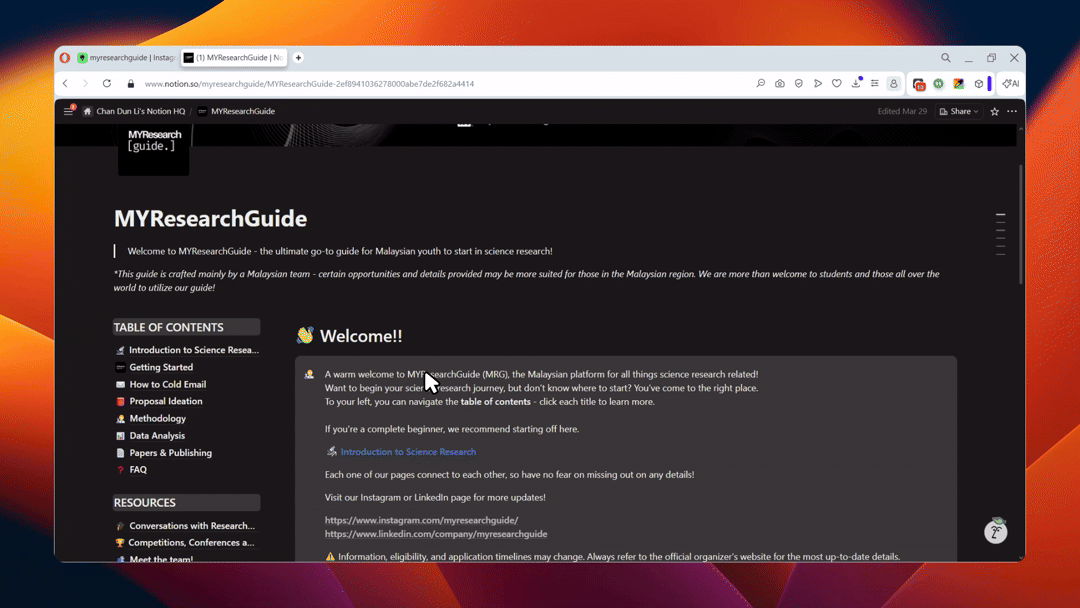Open the extensions cube menu
This screenshot has height=608, width=1080.
point(978,84)
